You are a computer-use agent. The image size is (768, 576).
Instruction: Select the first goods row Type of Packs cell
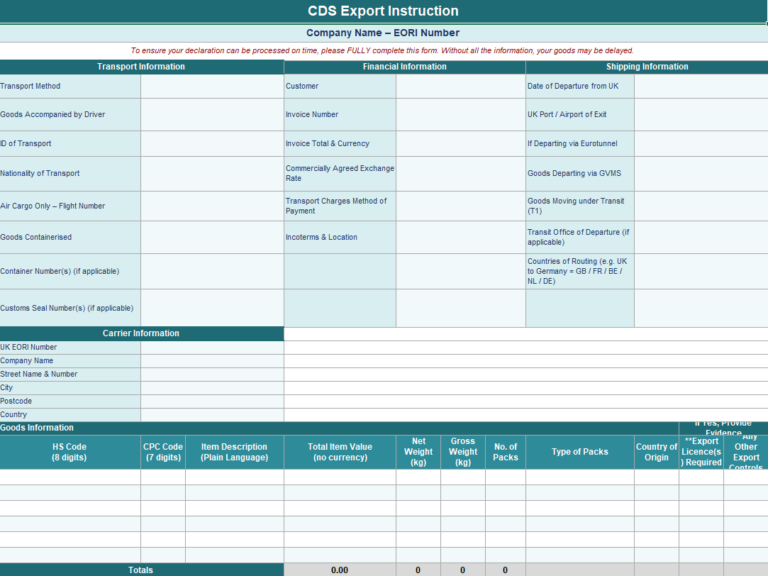[x=580, y=477]
